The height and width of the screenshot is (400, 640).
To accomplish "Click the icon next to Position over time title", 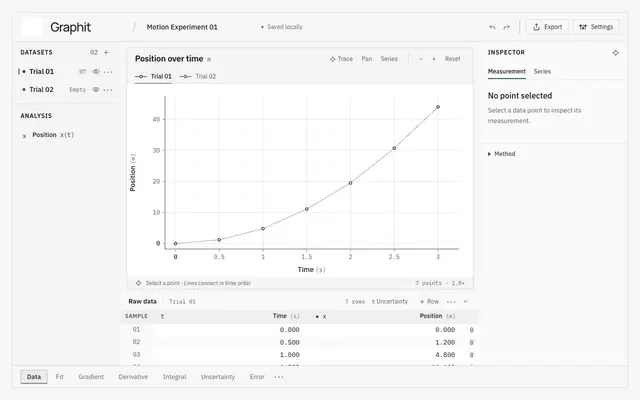I will pos(209,60).
